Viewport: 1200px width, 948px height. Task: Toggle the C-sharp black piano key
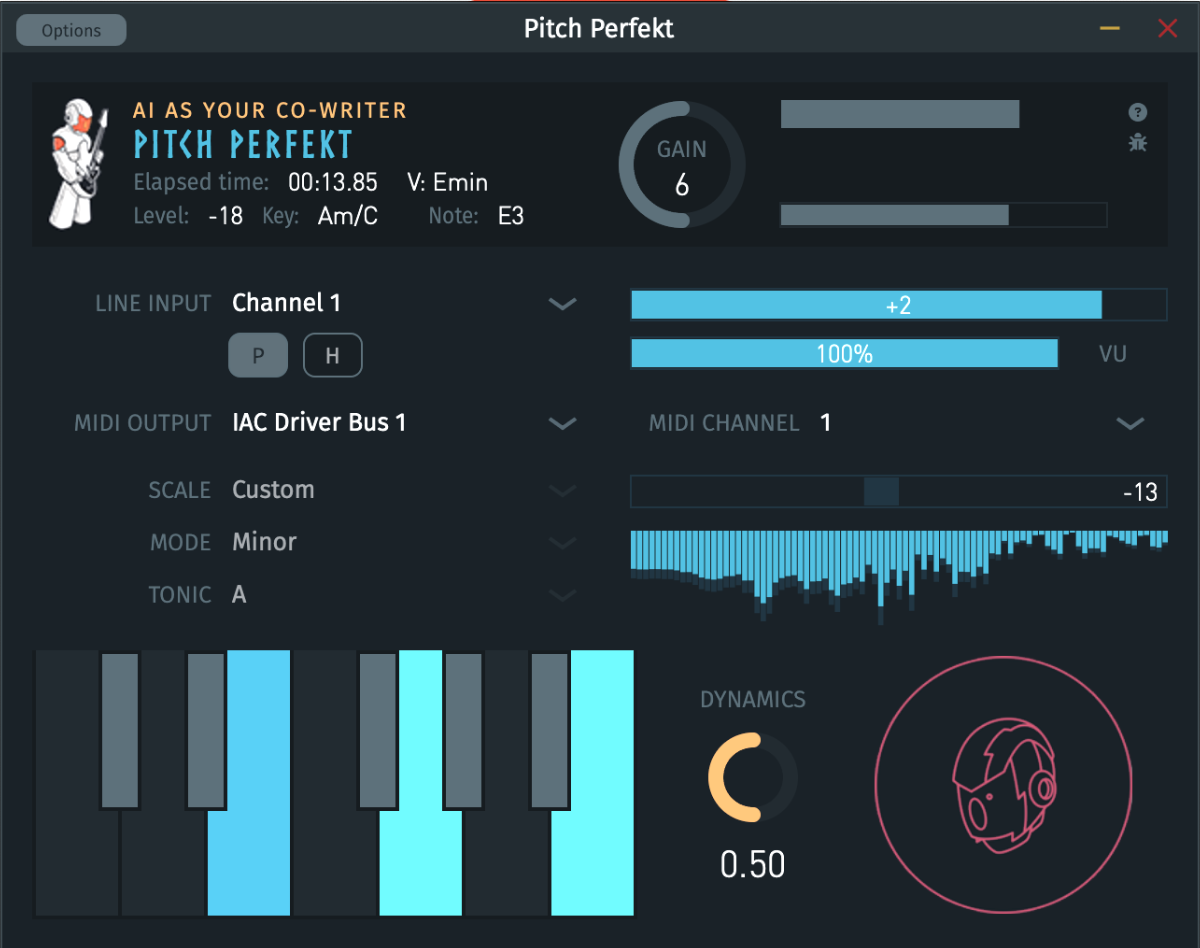click(120, 730)
